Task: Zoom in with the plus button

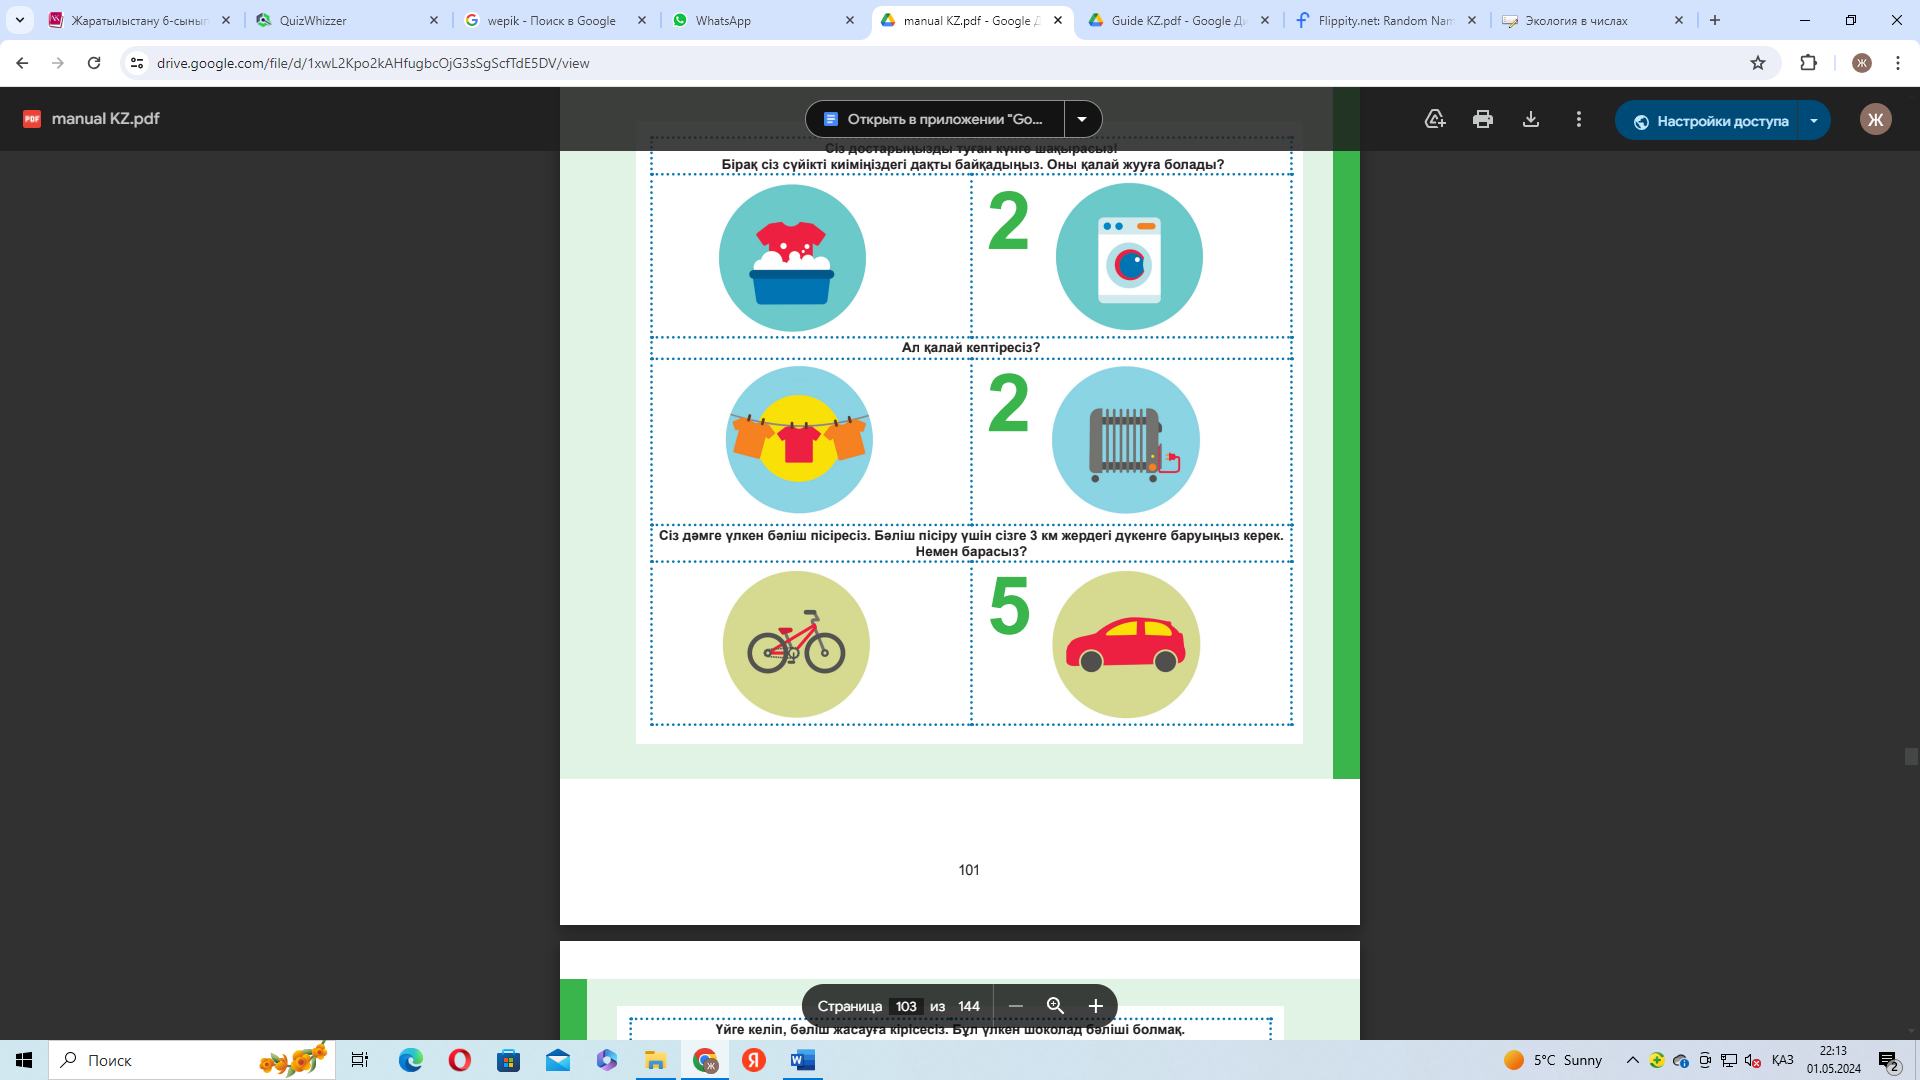Action: [1095, 1006]
